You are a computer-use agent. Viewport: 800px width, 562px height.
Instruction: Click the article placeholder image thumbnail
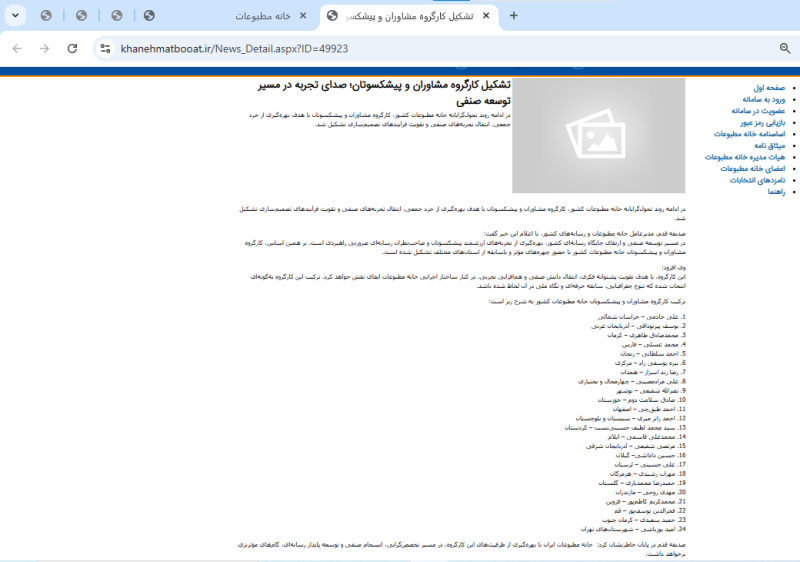coord(598,136)
